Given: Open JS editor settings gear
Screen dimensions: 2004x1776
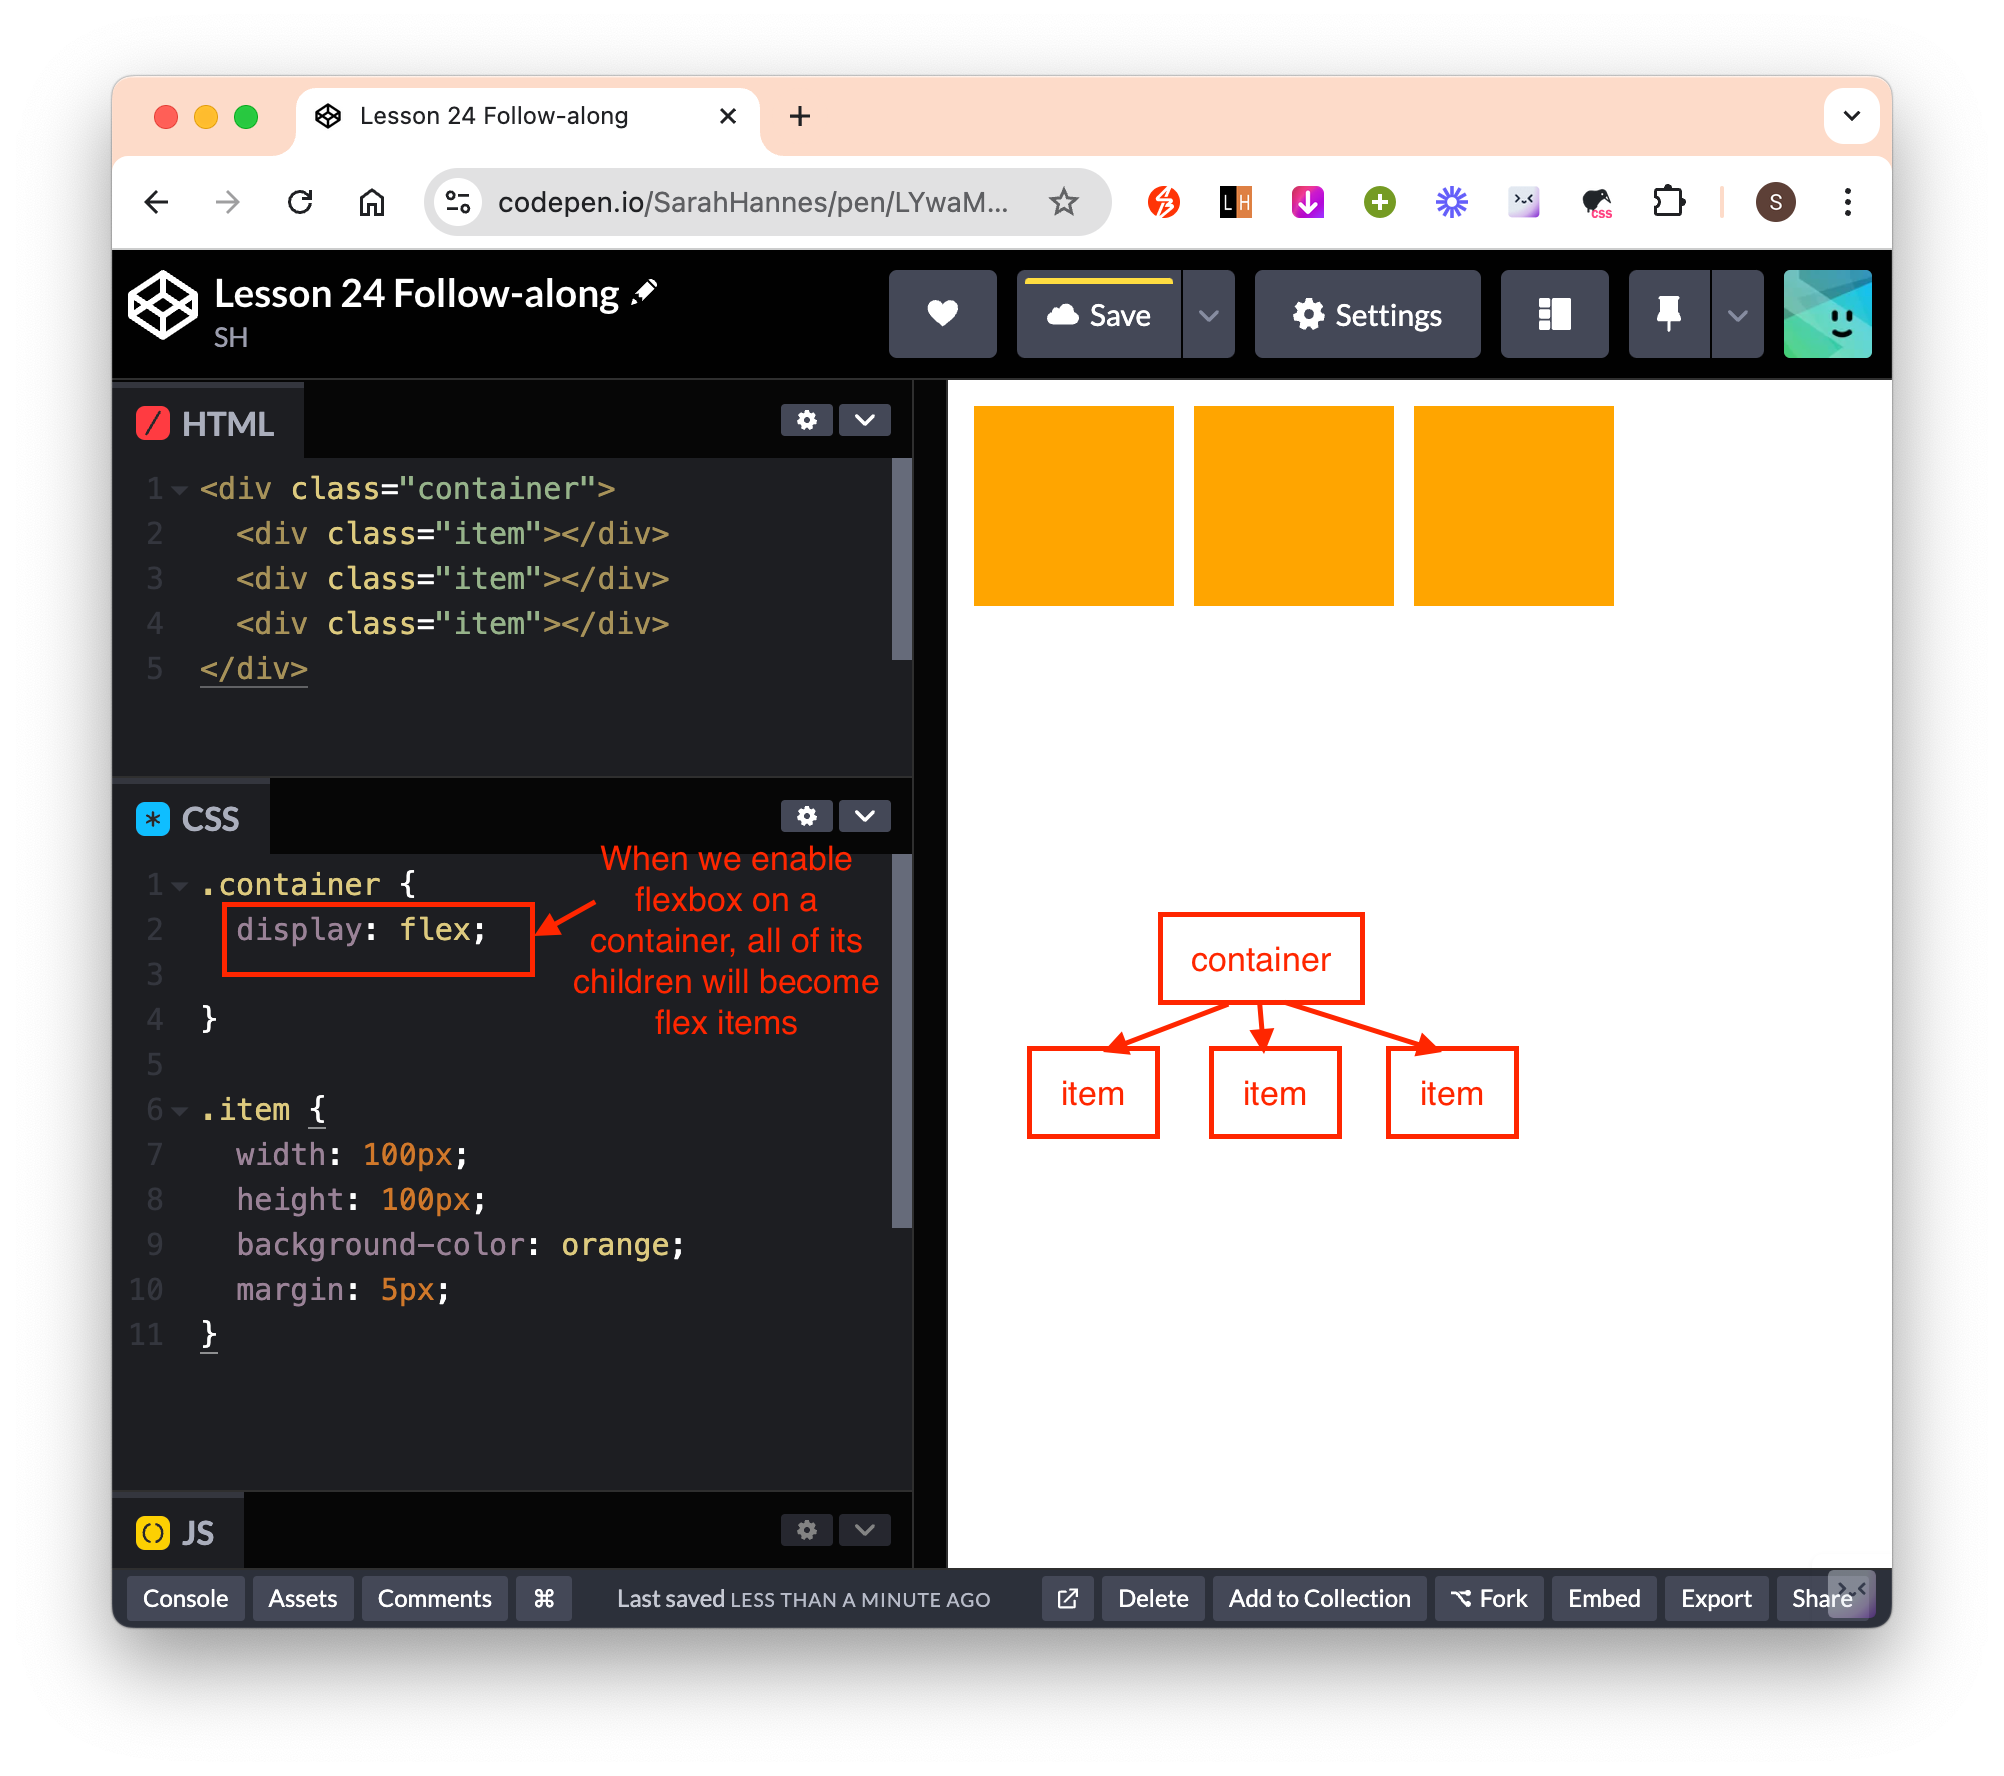Looking at the screenshot, I should click(806, 1530).
